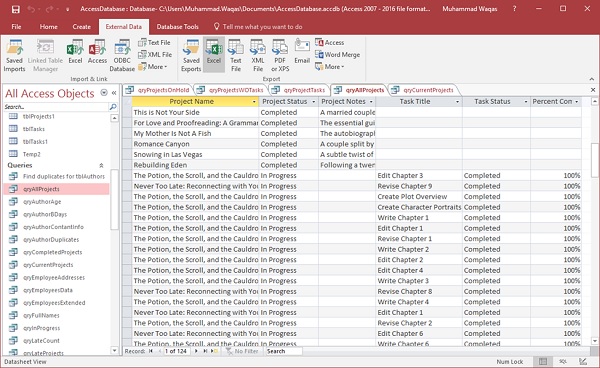Viewport: 600px width, 368px height.
Task: Click the search magnifier in navigation pane
Action: [x=113, y=107]
